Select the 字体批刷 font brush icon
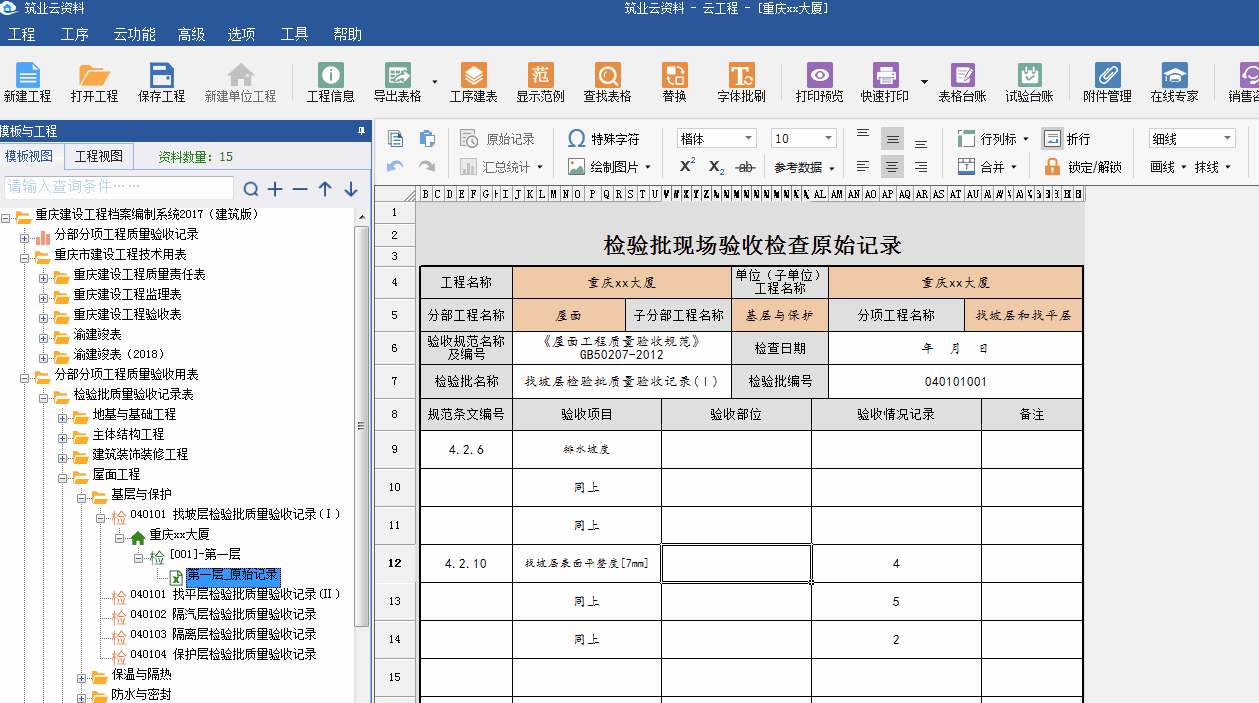Screen dimensions: 1259x703 745,82
